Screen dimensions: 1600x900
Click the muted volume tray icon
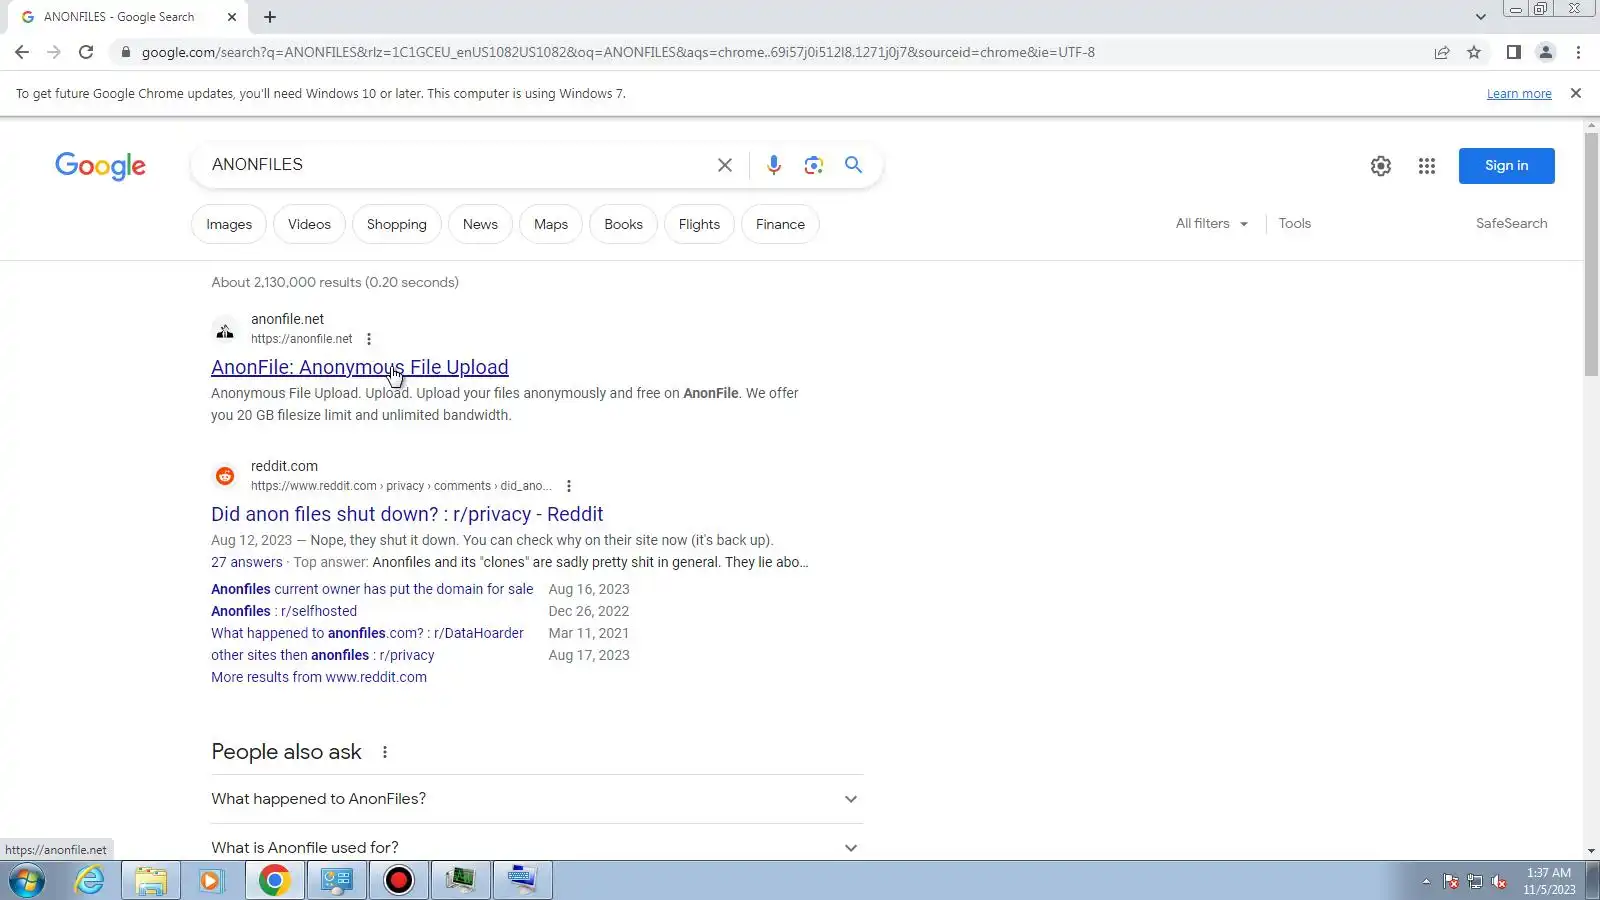click(1499, 881)
